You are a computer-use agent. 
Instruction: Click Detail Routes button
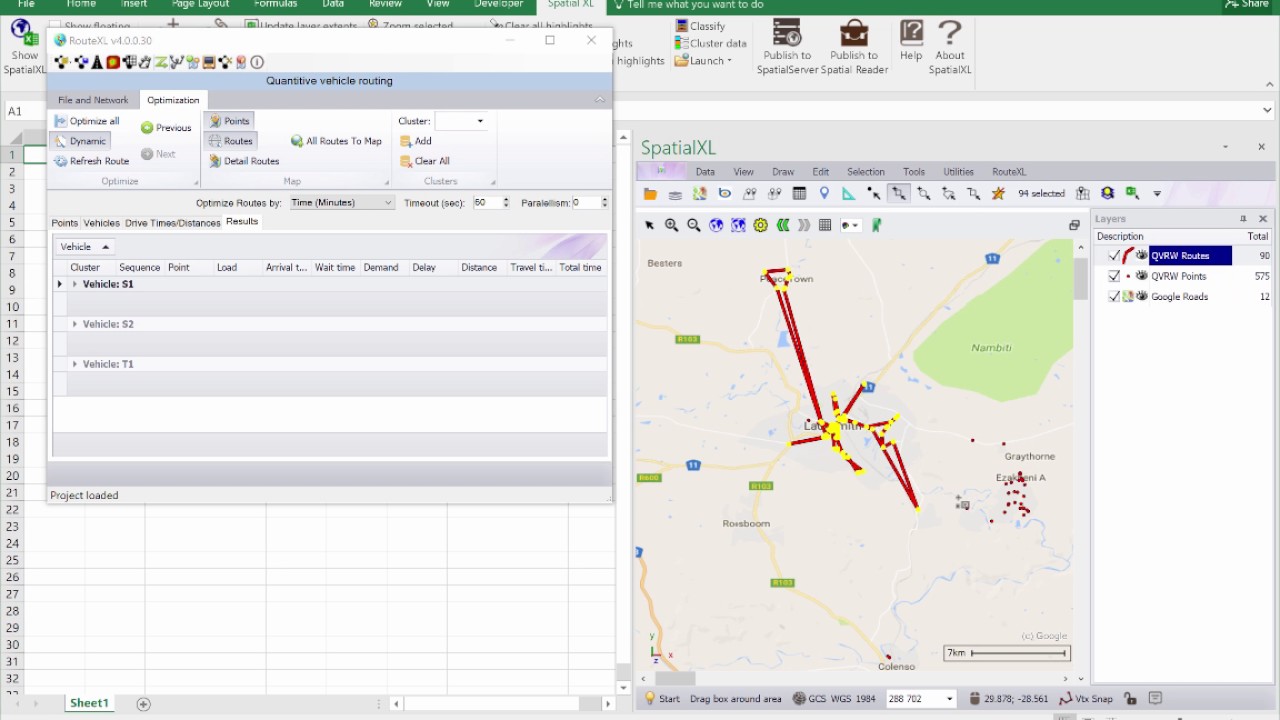[x=244, y=161]
